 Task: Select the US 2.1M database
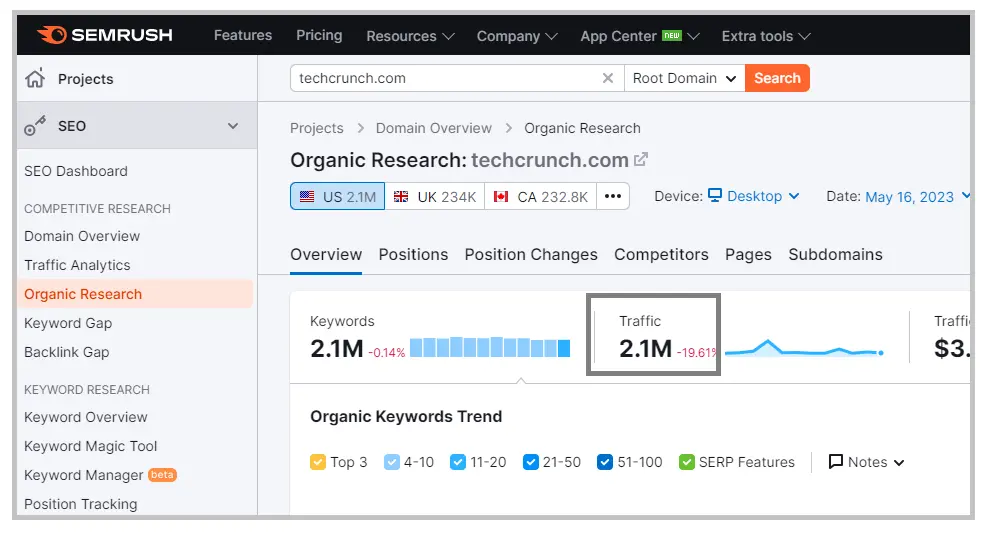pos(337,196)
